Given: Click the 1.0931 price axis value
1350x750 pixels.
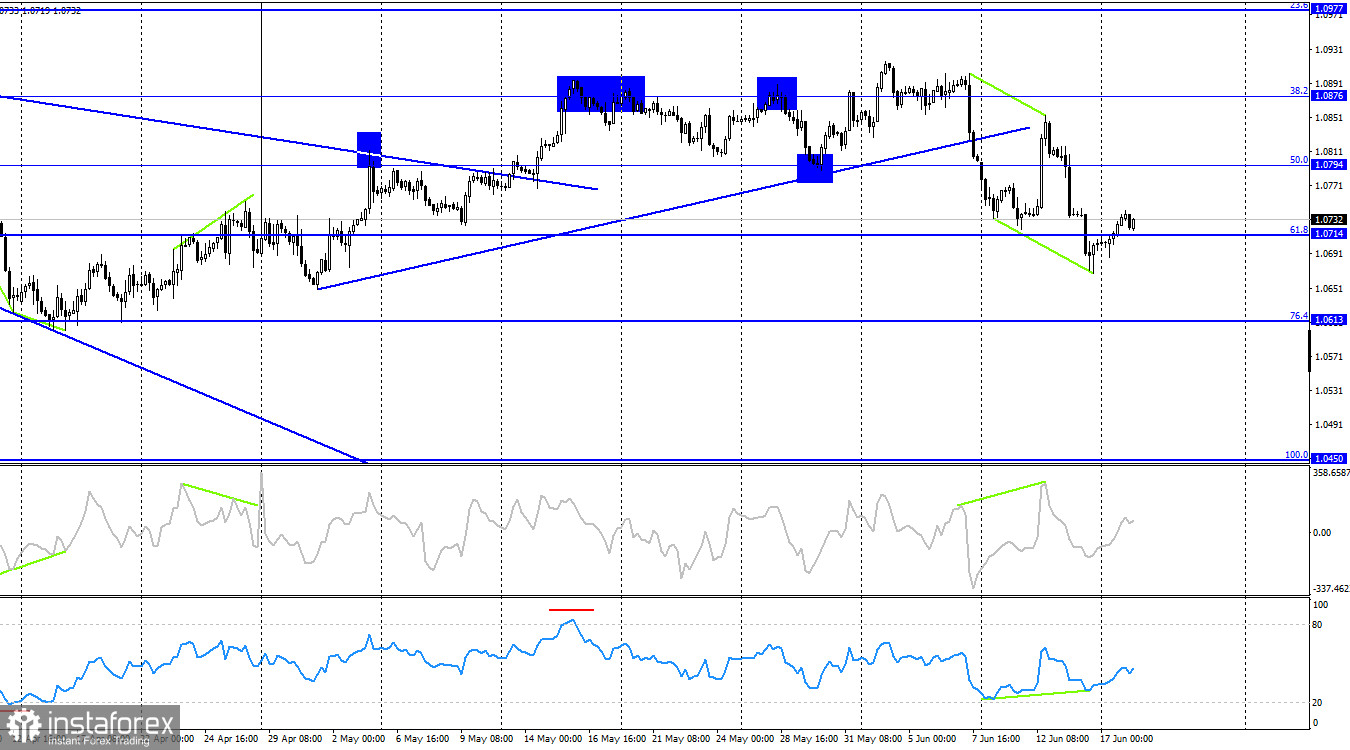Looking at the screenshot, I should click(1329, 49).
